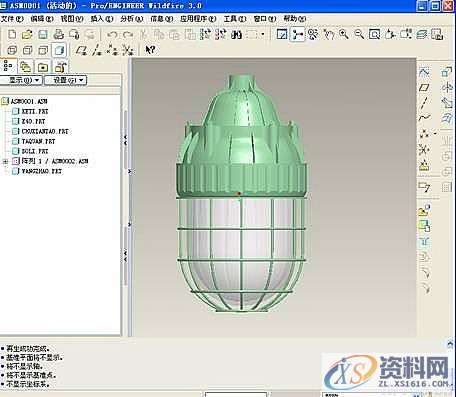
Task: Open the reorient view tool
Action: 390,34
